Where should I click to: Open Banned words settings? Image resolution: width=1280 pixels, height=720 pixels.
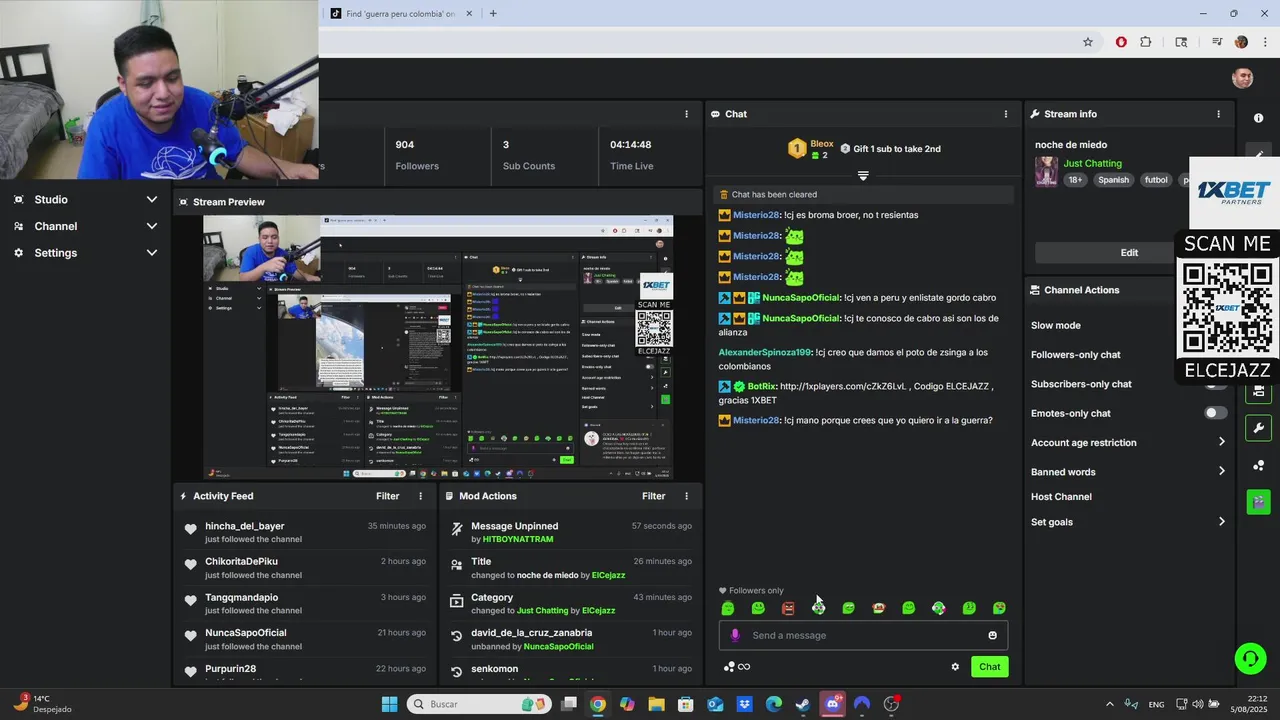tap(1128, 472)
